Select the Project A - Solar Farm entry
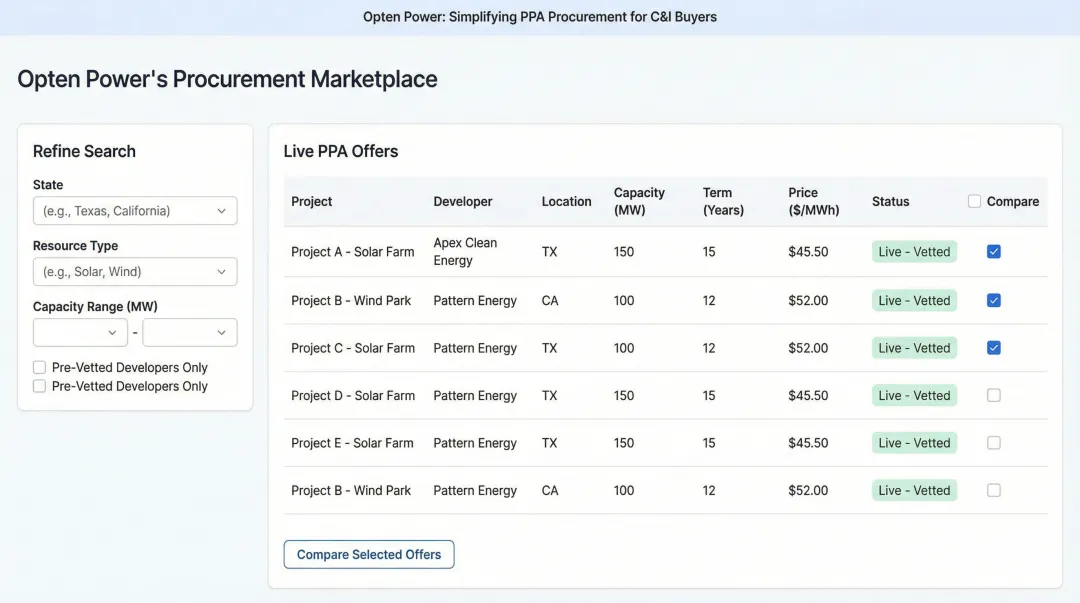The width and height of the screenshot is (1080, 603). click(352, 251)
